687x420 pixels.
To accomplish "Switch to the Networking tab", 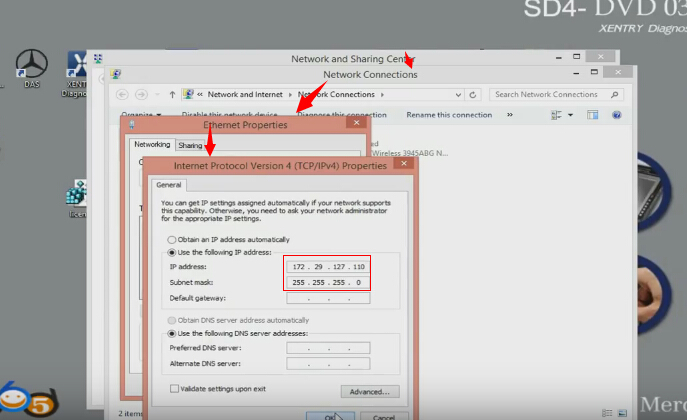I will [152, 145].
